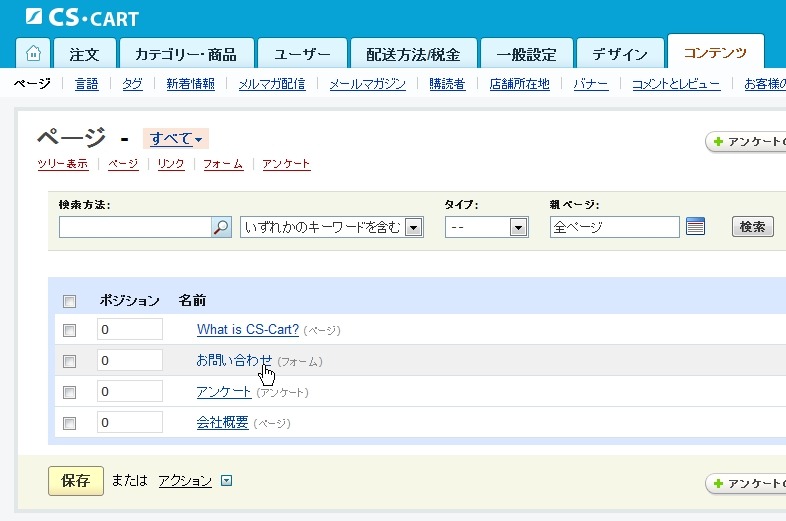Open the すべて page filter dropdown

pos(176,138)
